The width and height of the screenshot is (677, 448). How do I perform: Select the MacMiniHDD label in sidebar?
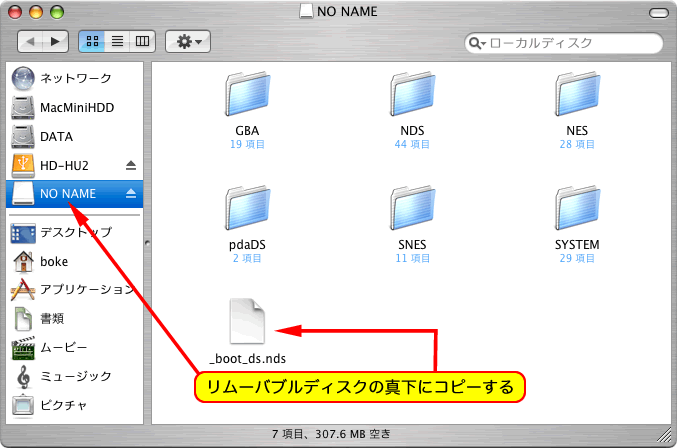77,107
